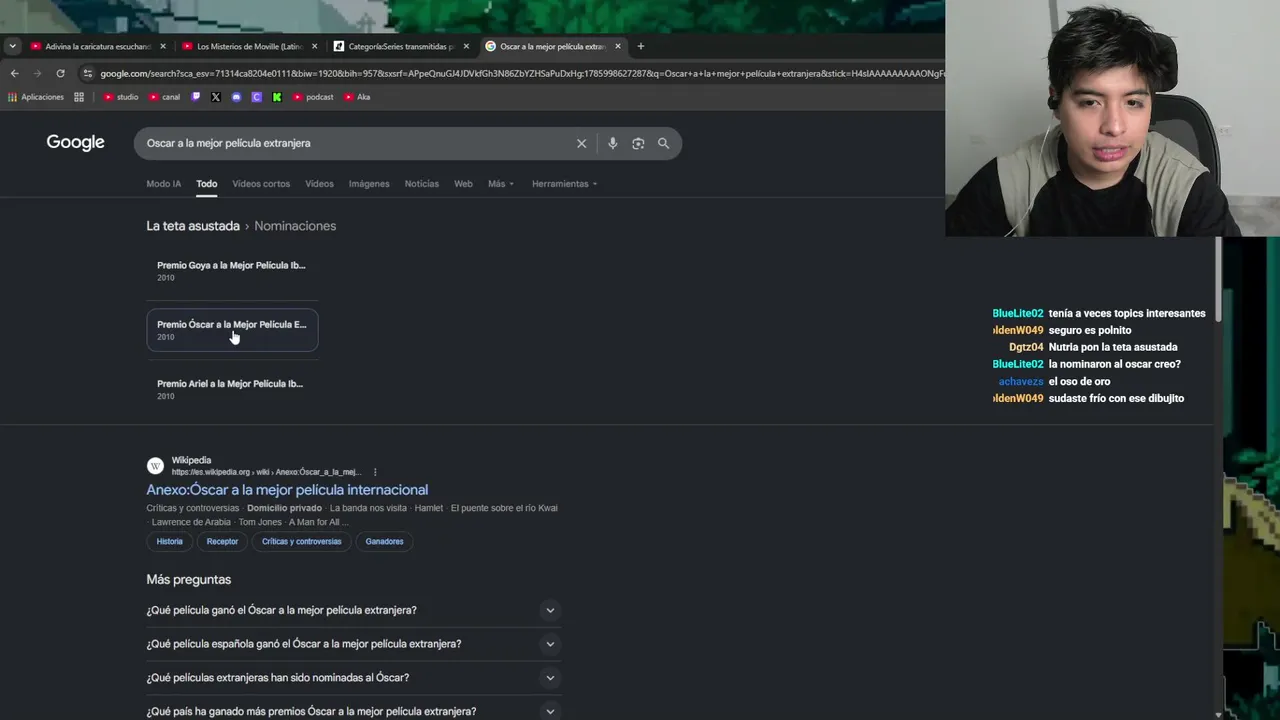Jump to the 'Receptor' section chip
This screenshot has height=720, width=1280.
(222, 542)
